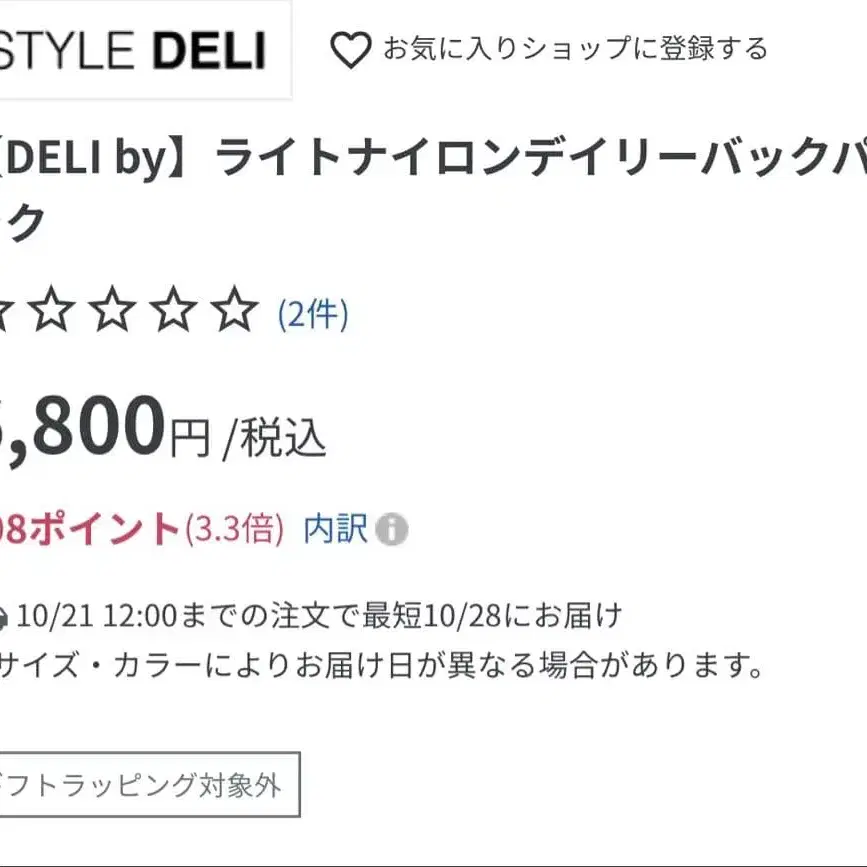Click the 800円 税込 price text
Viewport: 867px width, 867px height.
pos(163,429)
